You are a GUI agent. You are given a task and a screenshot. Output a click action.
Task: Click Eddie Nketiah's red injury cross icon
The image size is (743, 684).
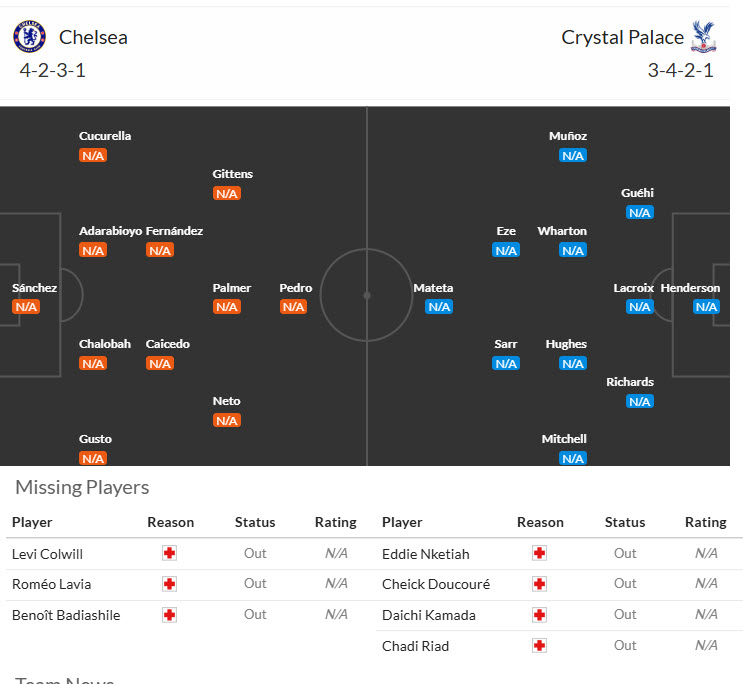539,553
